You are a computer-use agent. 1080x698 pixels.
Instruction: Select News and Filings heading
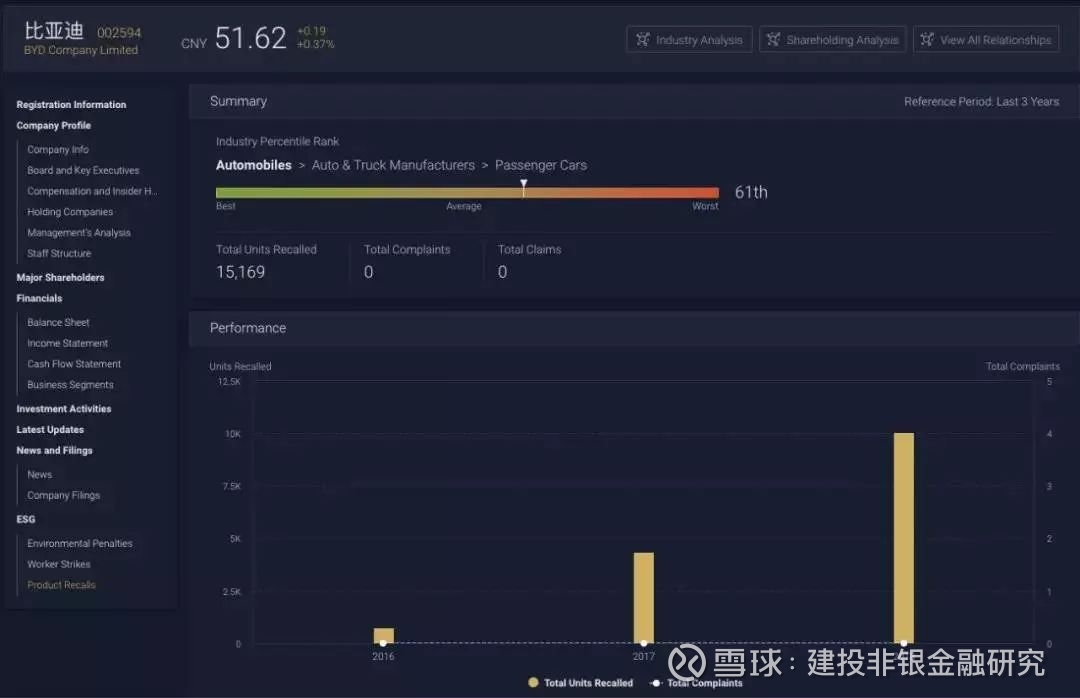(x=54, y=451)
